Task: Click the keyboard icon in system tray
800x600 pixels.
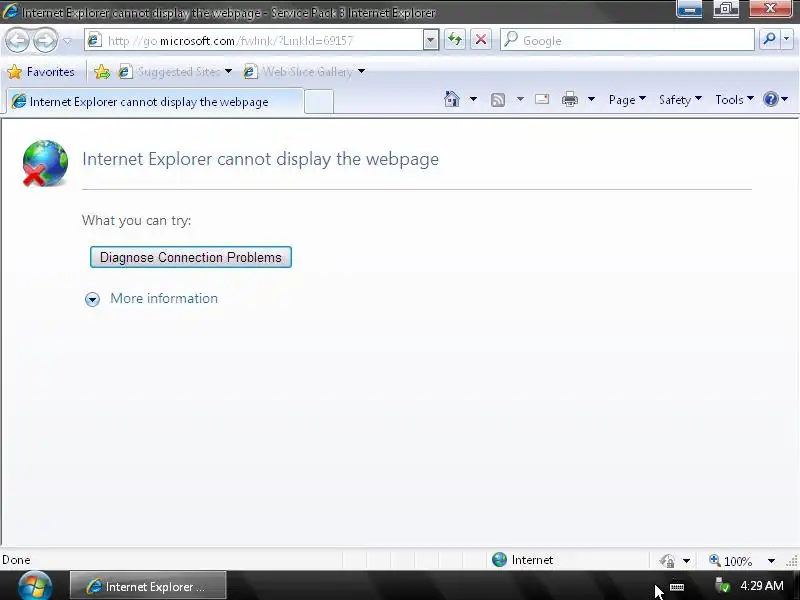Action: [677, 587]
